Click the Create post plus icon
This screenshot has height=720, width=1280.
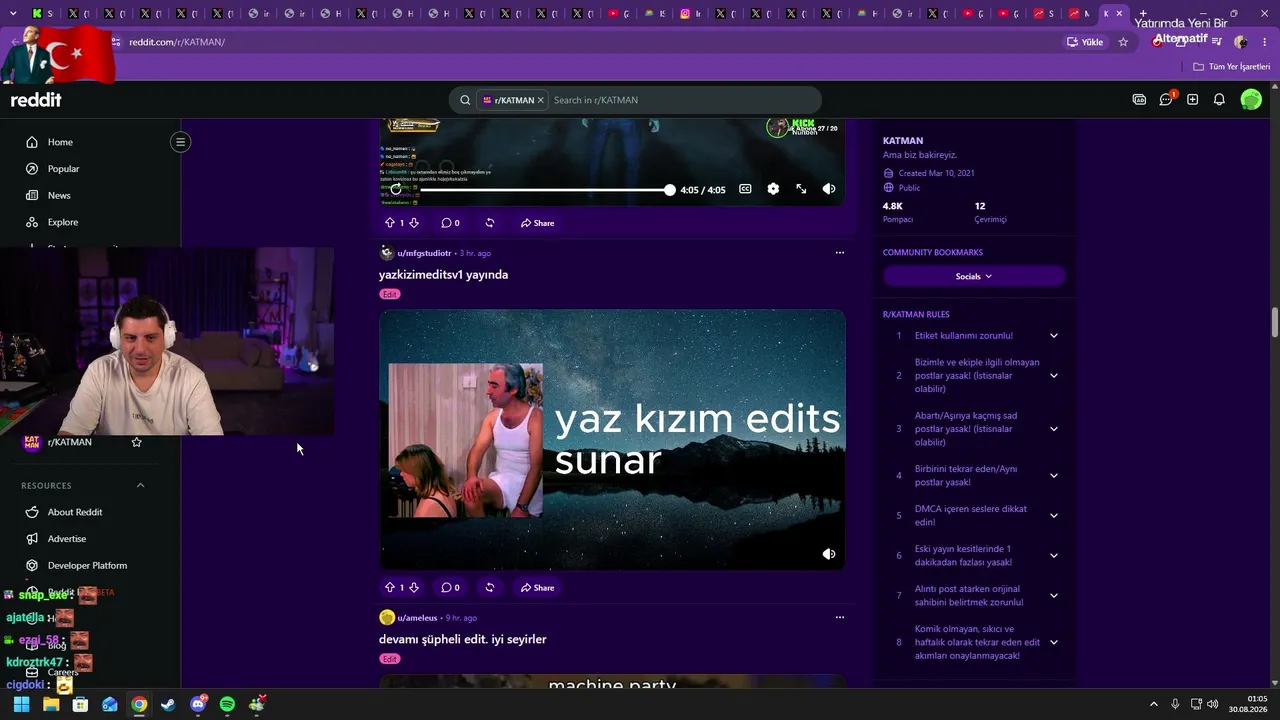click(1192, 100)
